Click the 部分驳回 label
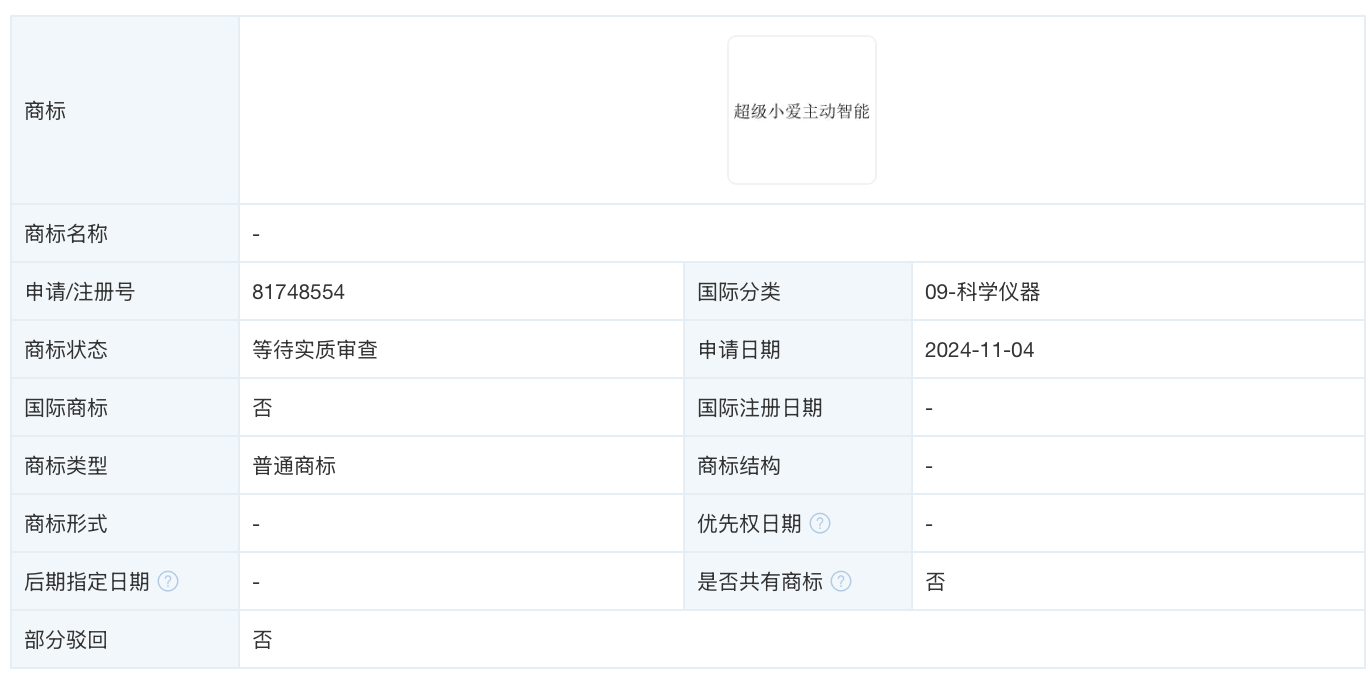Viewport: 1372px width, 674px height. (x=66, y=640)
